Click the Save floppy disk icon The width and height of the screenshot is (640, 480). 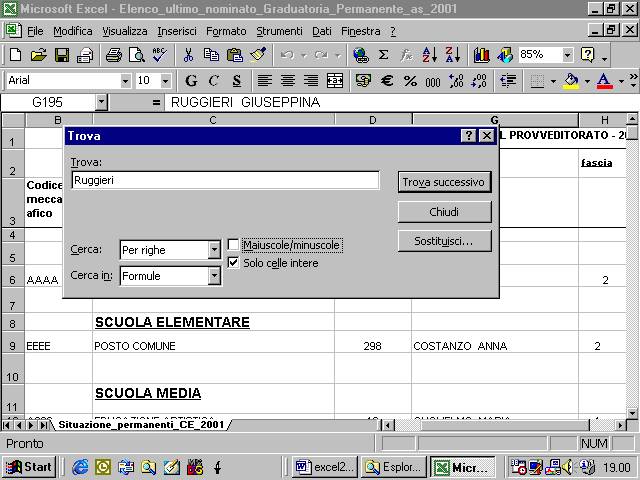point(61,55)
